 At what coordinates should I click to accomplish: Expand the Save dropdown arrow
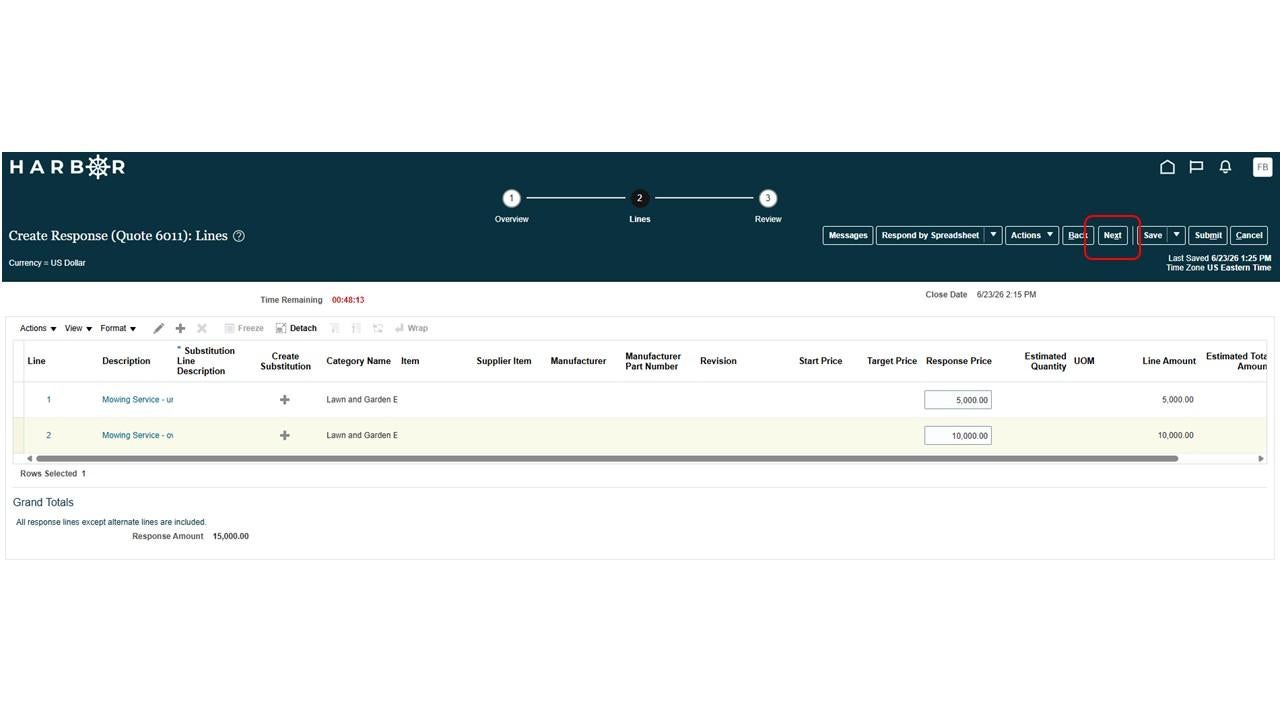point(1177,235)
